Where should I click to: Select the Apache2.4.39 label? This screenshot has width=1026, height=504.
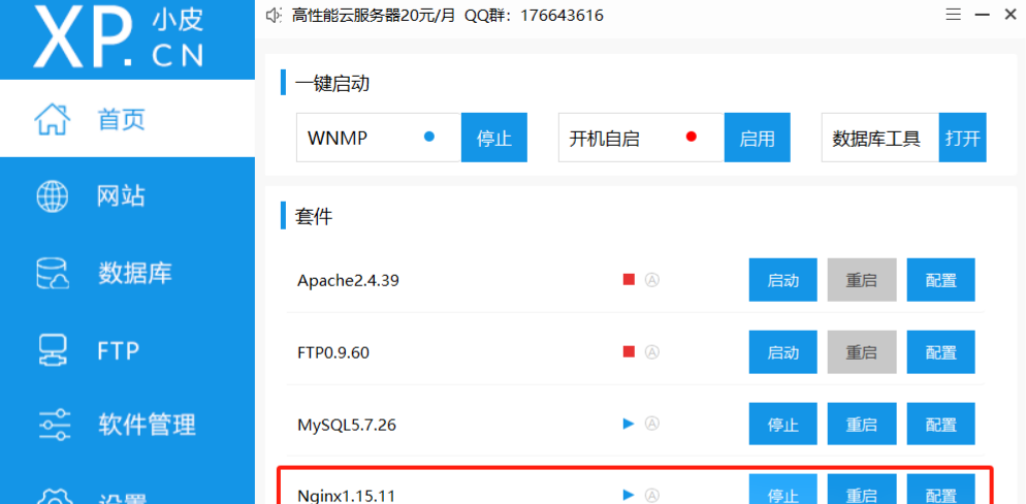[x=348, y=280]
